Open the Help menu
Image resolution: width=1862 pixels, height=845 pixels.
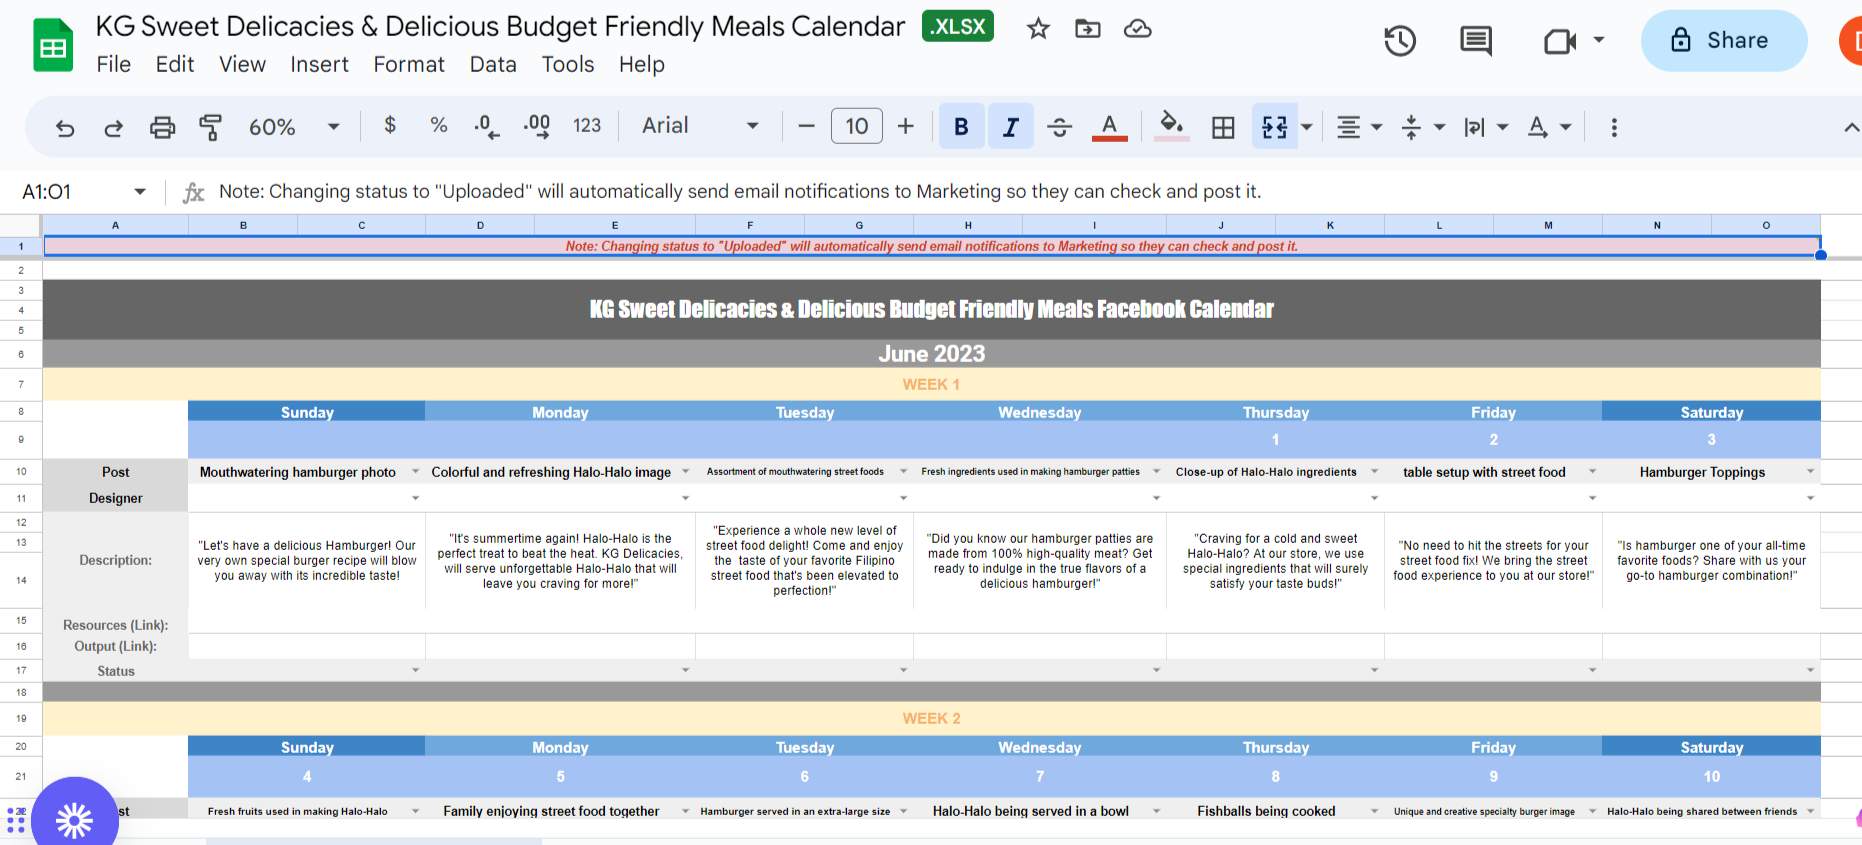[642, 64]
